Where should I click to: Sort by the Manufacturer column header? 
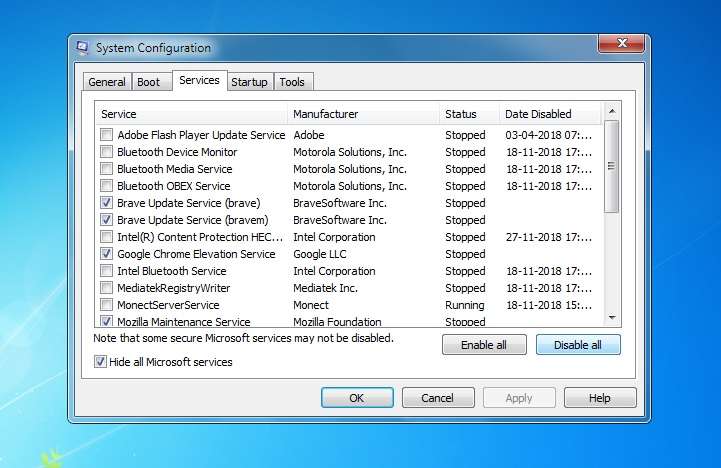pos(363,114)
